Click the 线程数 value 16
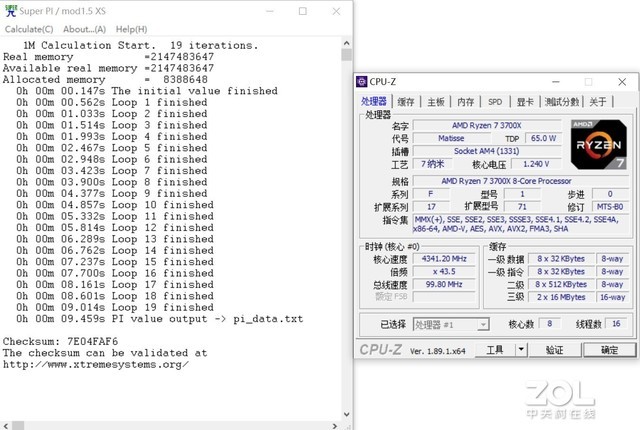Viewport: 640px width, 430px height. pos(616,324)
